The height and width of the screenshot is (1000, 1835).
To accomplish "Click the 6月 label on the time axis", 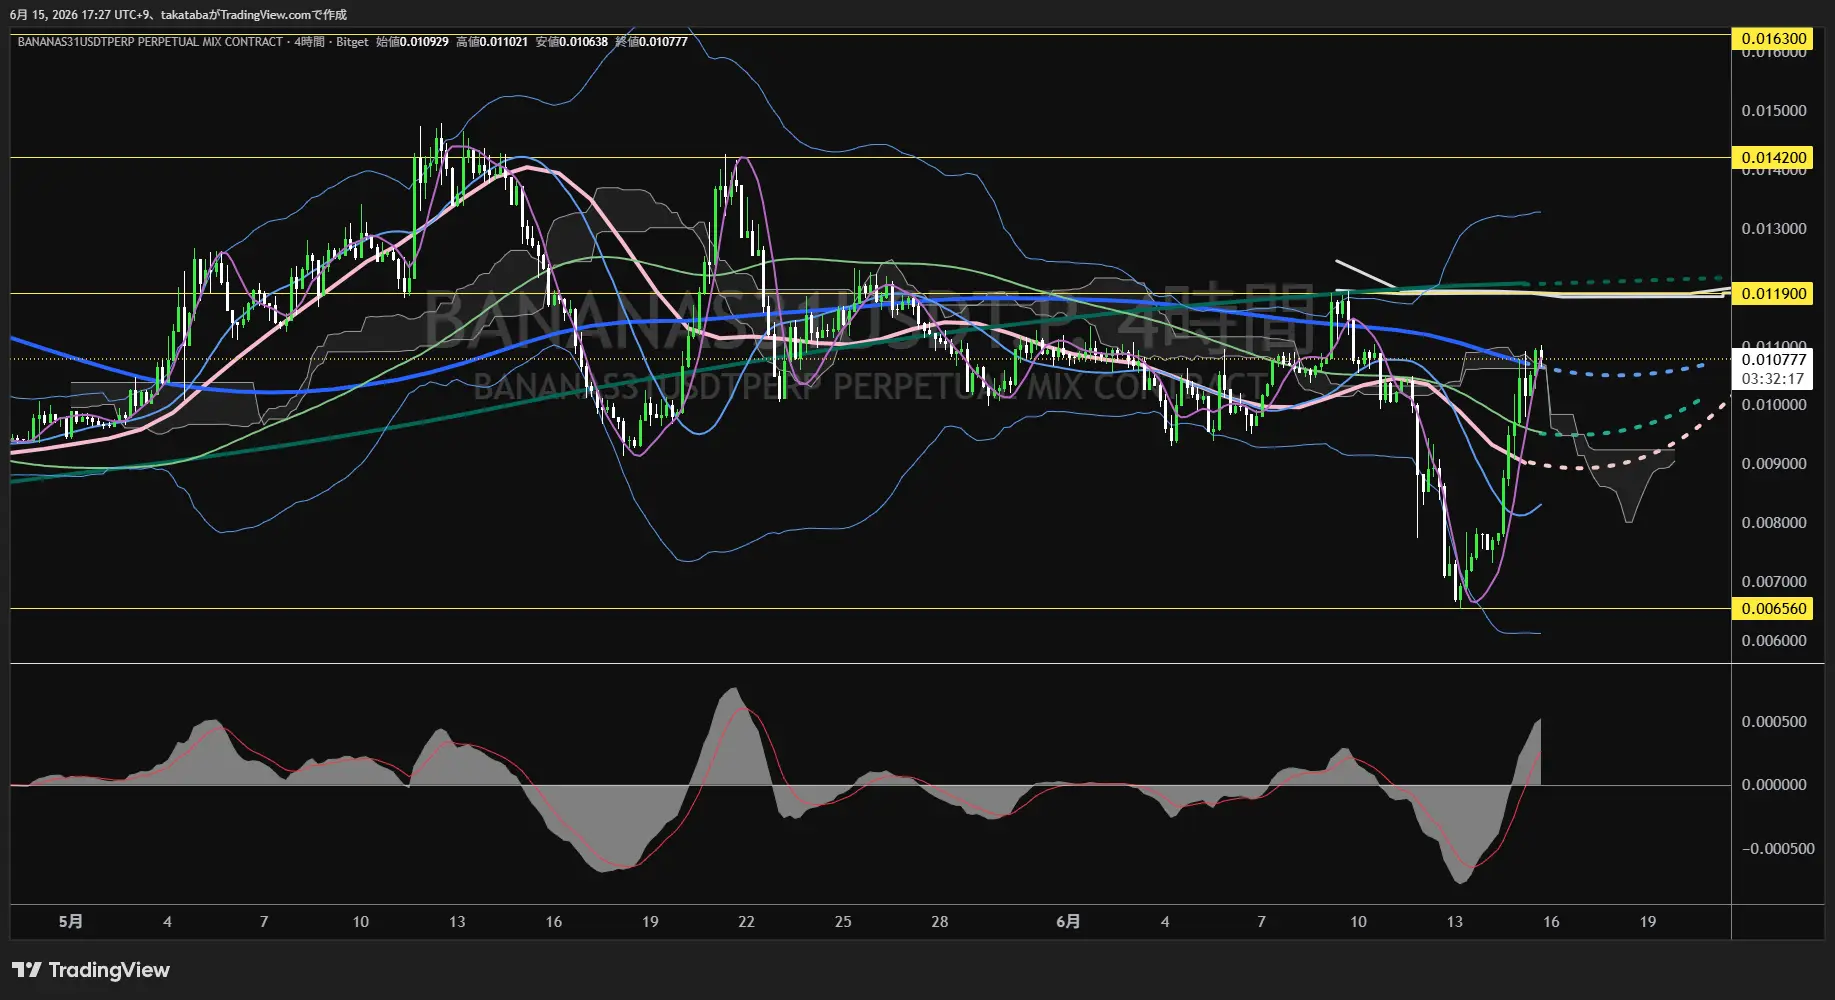I will point(1068,922).
